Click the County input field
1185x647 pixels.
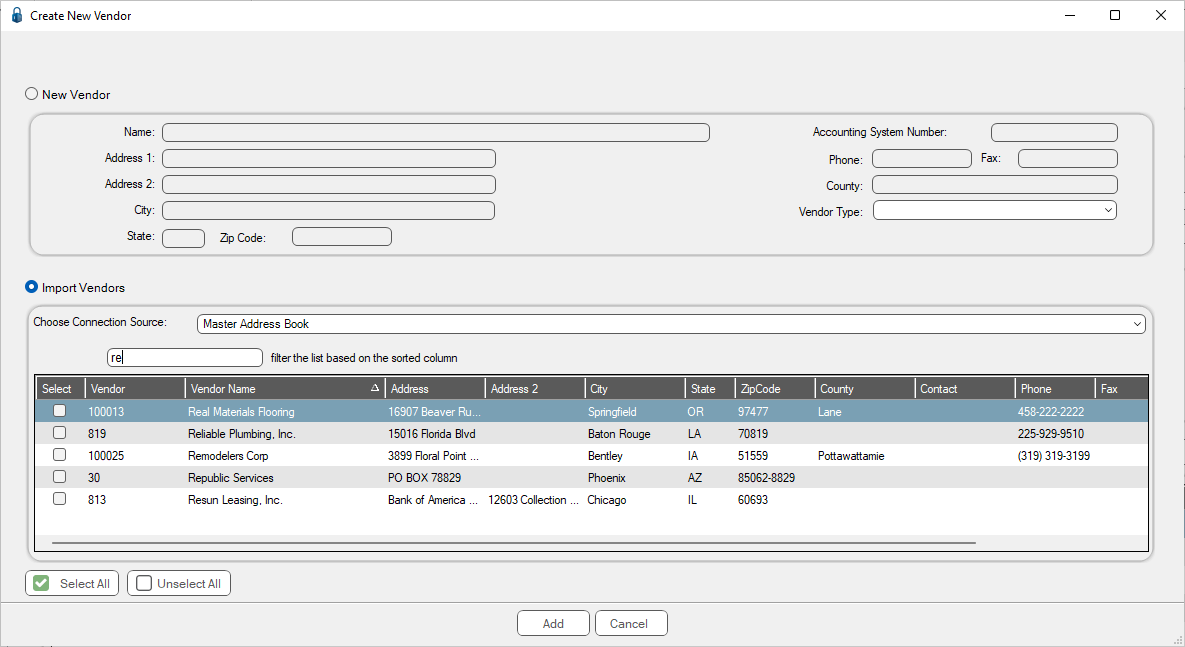pyautogui.click(x=995, y=184)
